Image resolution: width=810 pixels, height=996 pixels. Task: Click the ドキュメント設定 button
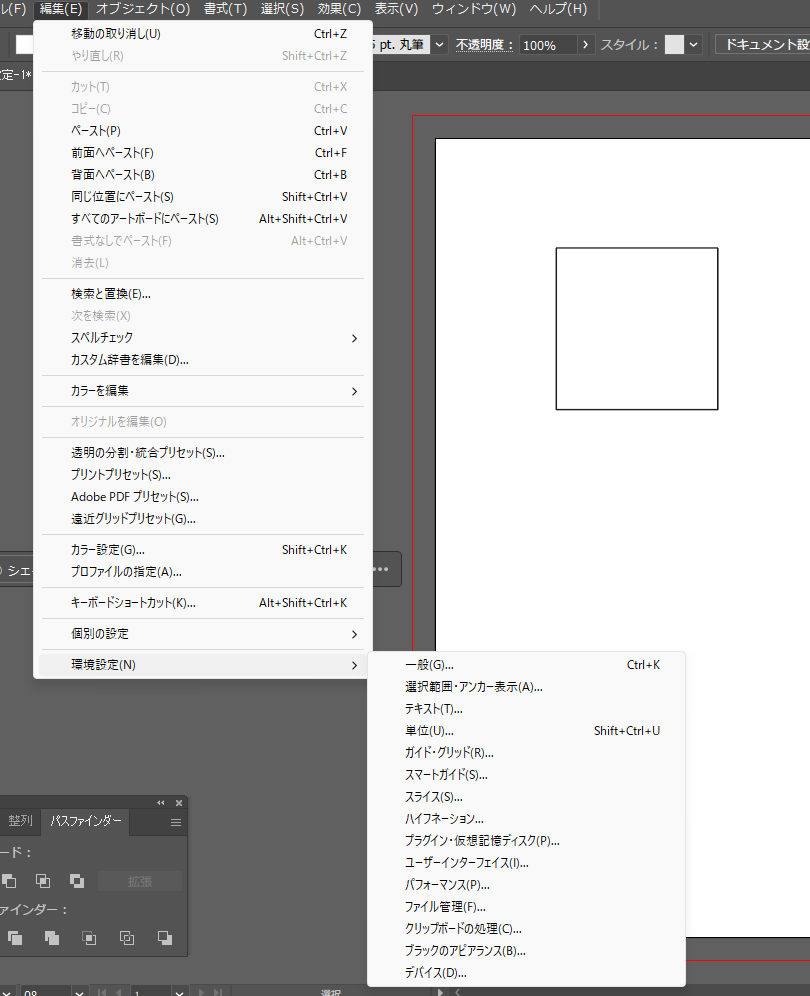[766, 45]
